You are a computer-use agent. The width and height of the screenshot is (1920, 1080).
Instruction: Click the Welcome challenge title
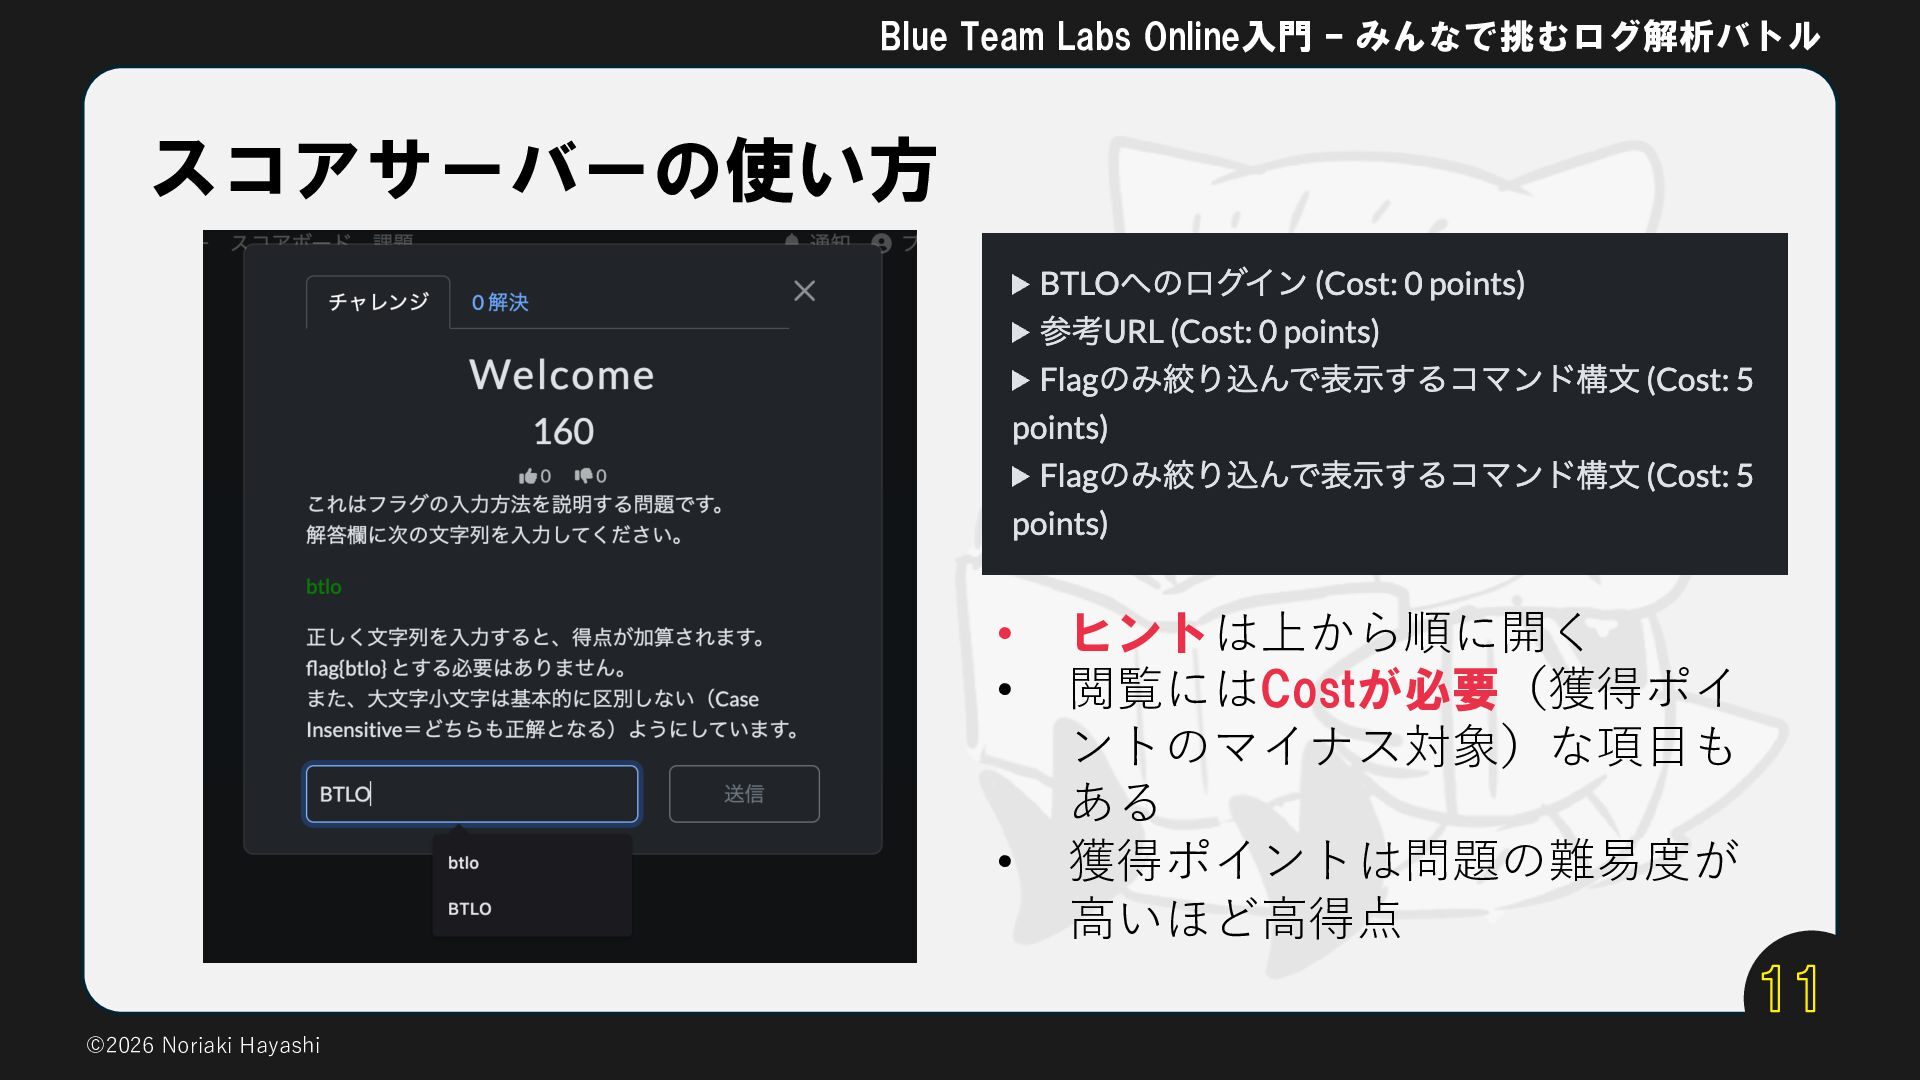(561, 375)
